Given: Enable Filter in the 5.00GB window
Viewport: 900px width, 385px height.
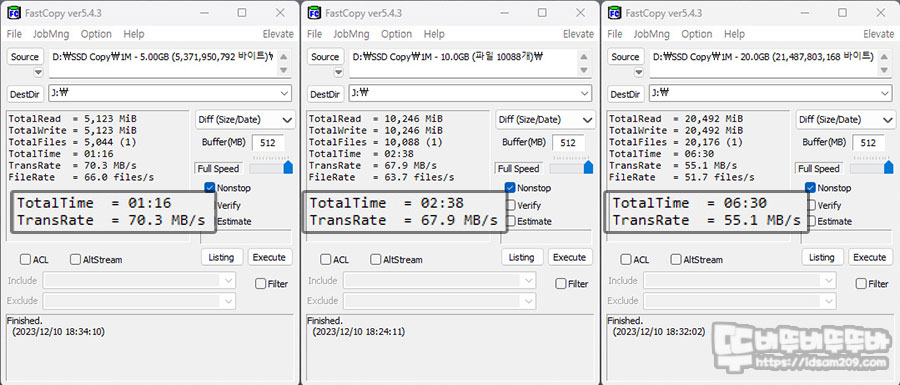Looking at the screenshot, I should tap(261, 283).
